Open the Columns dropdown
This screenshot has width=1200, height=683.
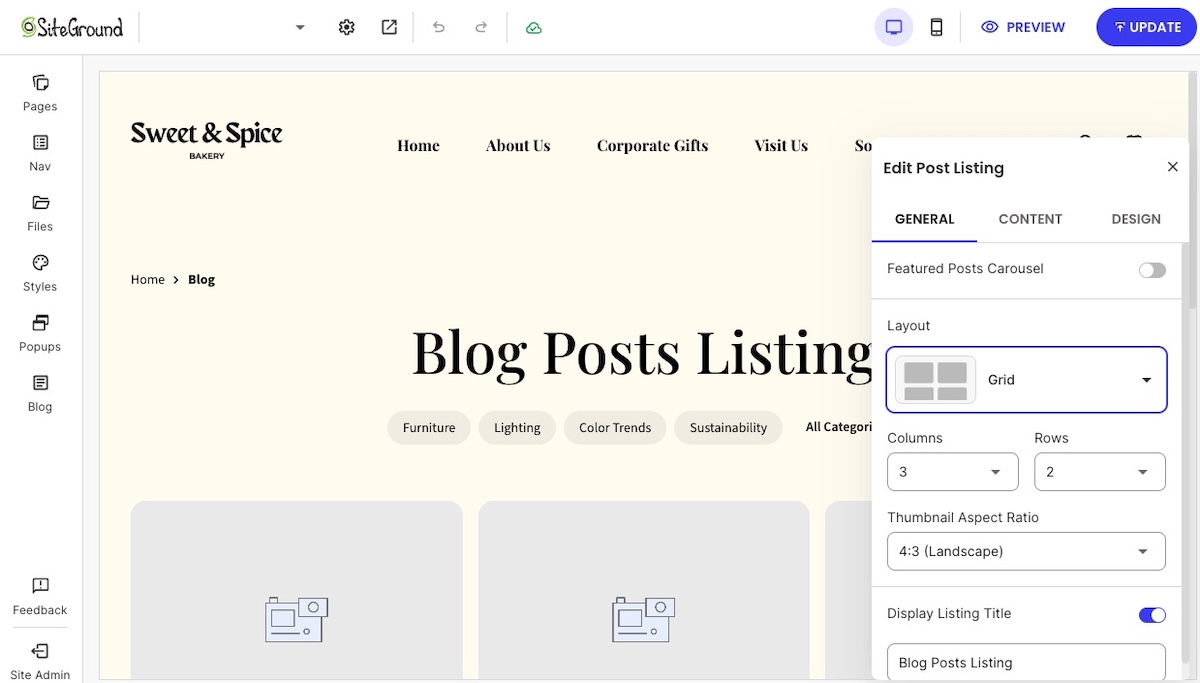[952, 472]
